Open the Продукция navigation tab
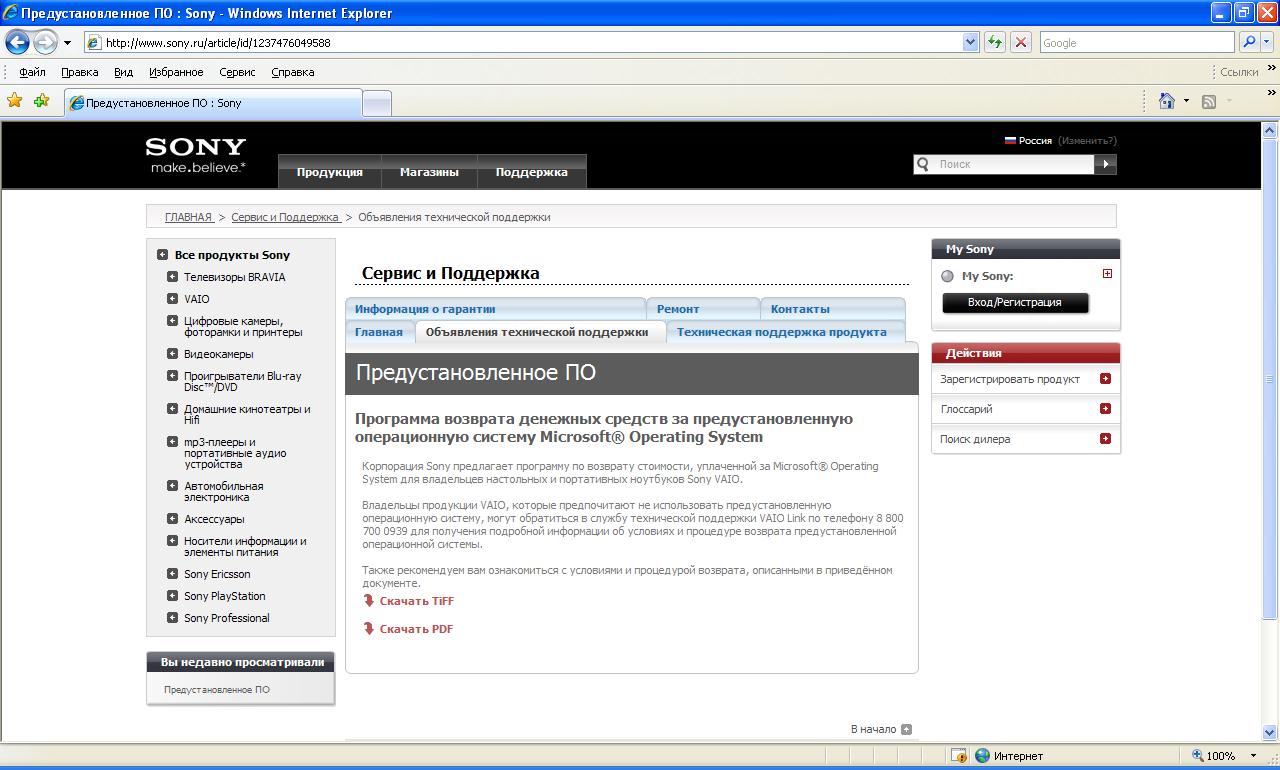 click(329, 172)
